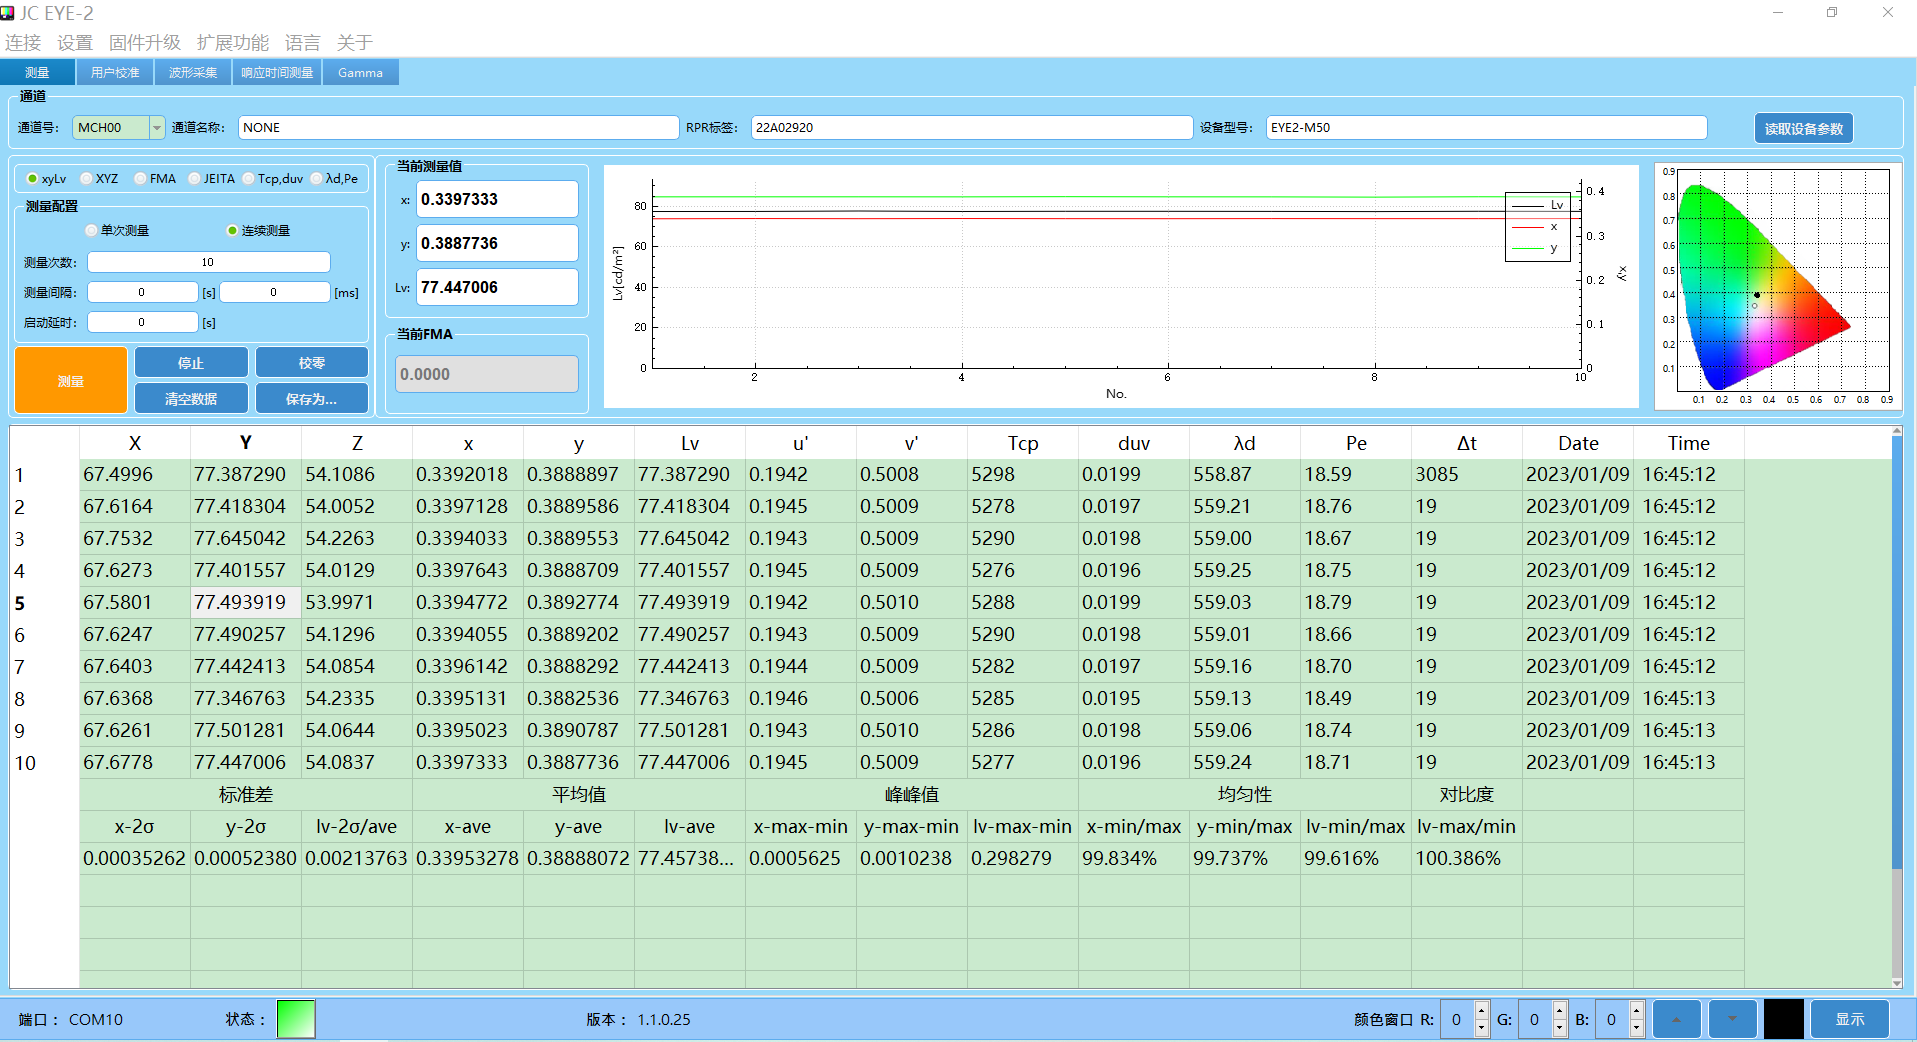Click the up-arrow button beside the color preview
1917x1042 pixels.
pyautogui.click(x=1677, y=1019)
